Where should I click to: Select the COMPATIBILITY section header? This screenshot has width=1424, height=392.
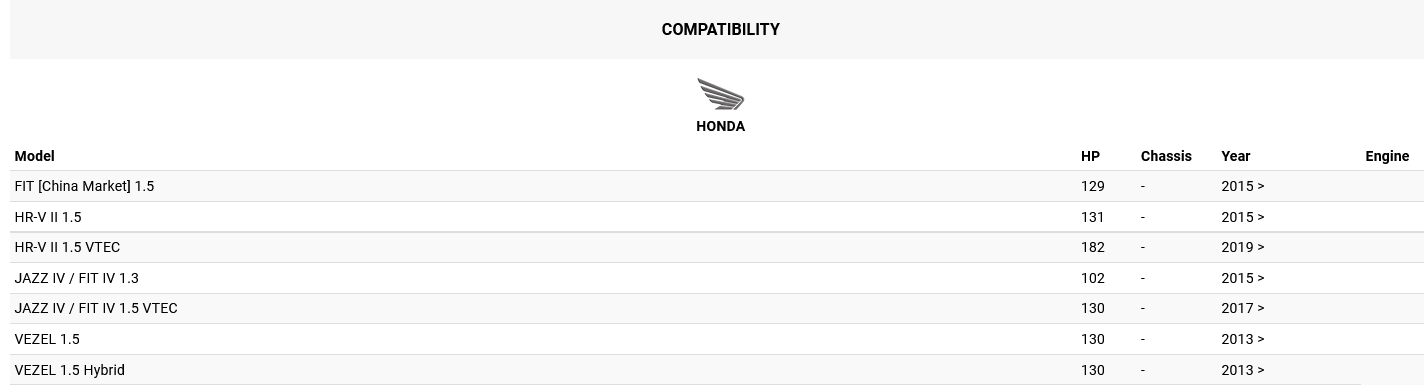click(x=720, y=29)
